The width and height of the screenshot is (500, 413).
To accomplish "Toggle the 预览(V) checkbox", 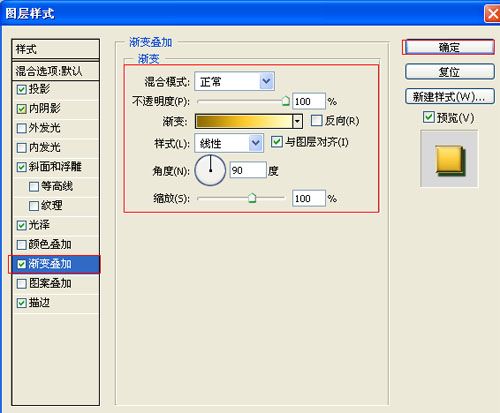I will [x=429, y=117].
